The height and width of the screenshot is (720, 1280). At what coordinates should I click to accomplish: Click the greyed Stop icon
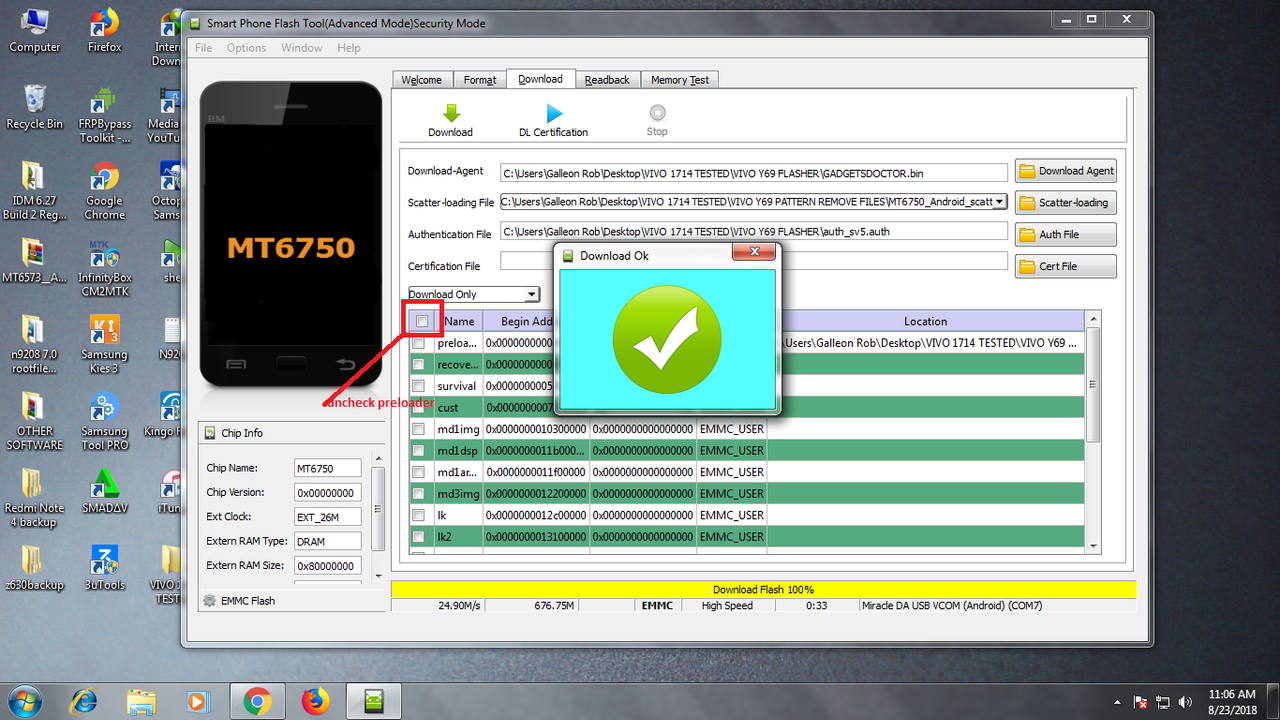(x=657, y=113)
